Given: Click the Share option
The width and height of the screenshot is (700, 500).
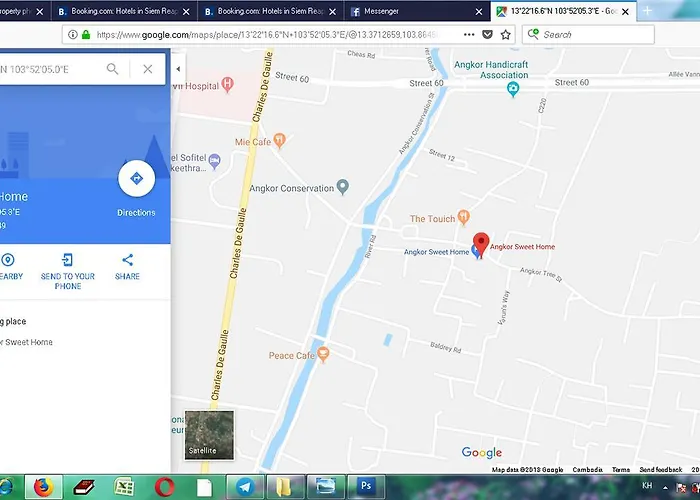Looking at the screenshot, I should tap(127, 267).
